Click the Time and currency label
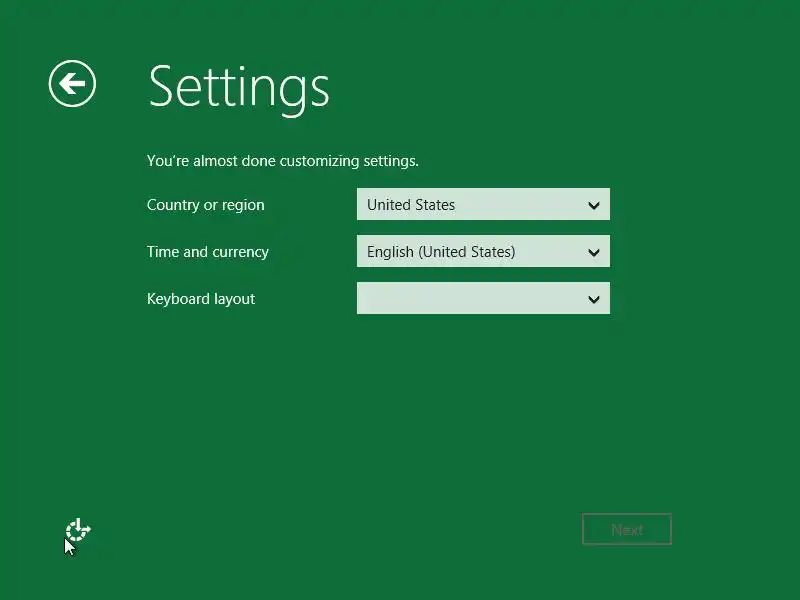 click(x=208, y=252)
